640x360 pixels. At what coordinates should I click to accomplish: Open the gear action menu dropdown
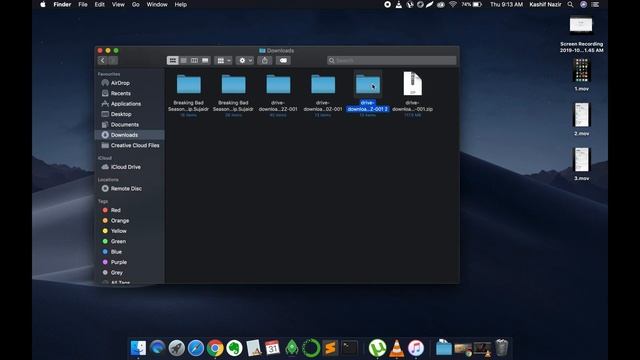pyautogui.click(x=245, y=60)
